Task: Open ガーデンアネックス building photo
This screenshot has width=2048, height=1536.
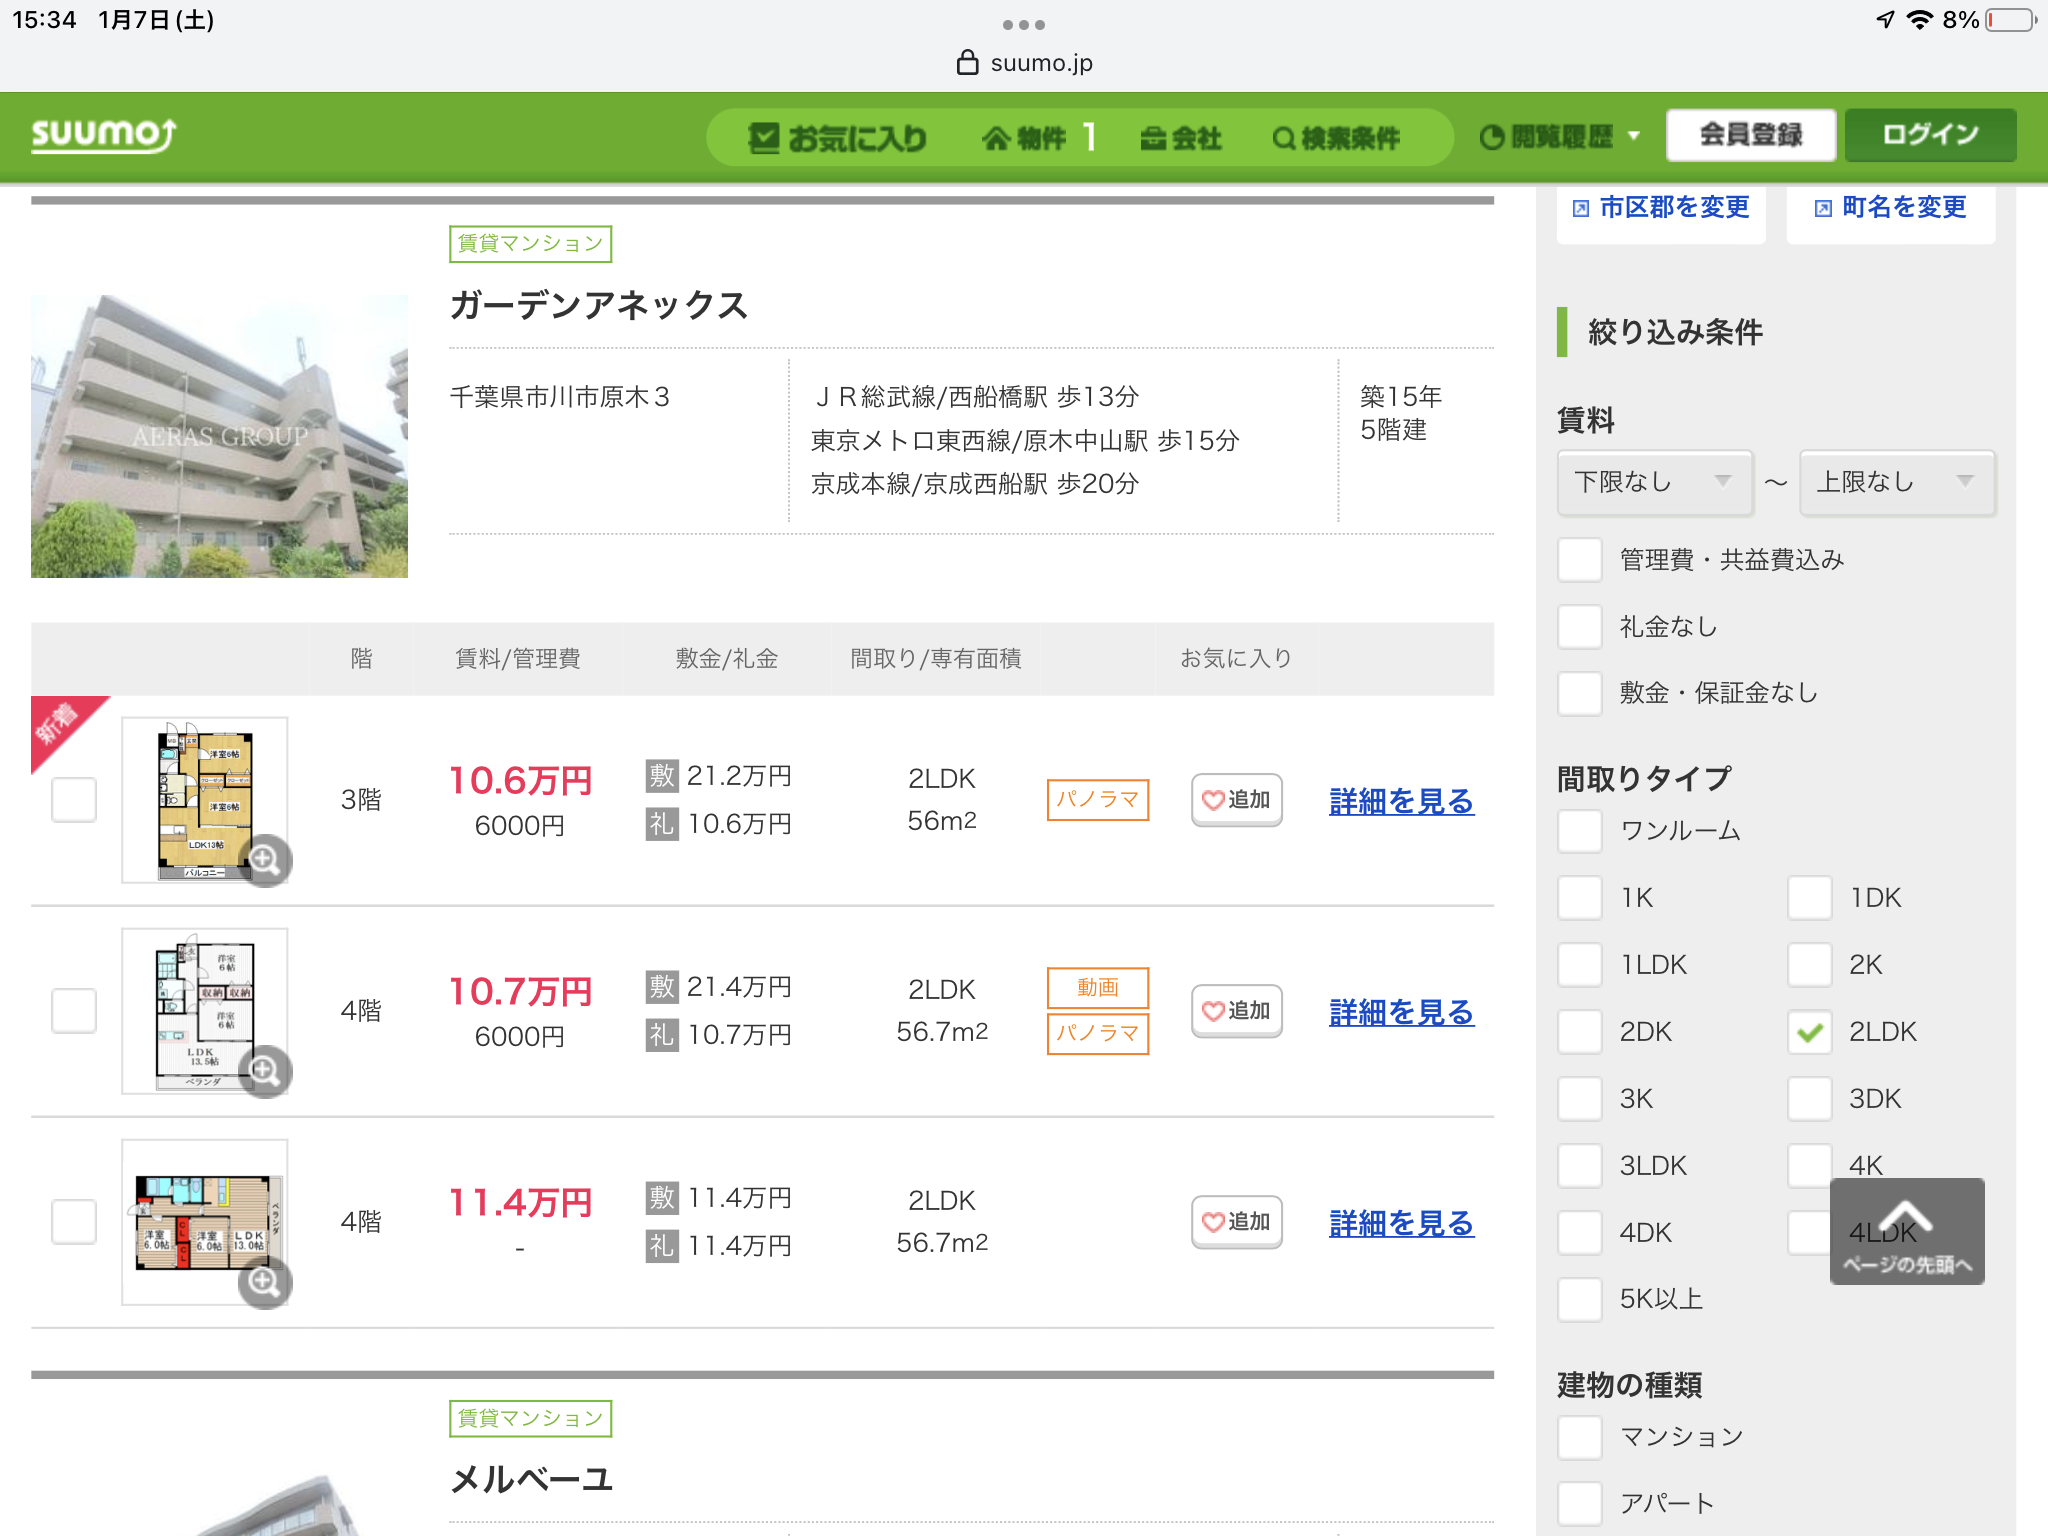Action: click(x=219, y=436)
